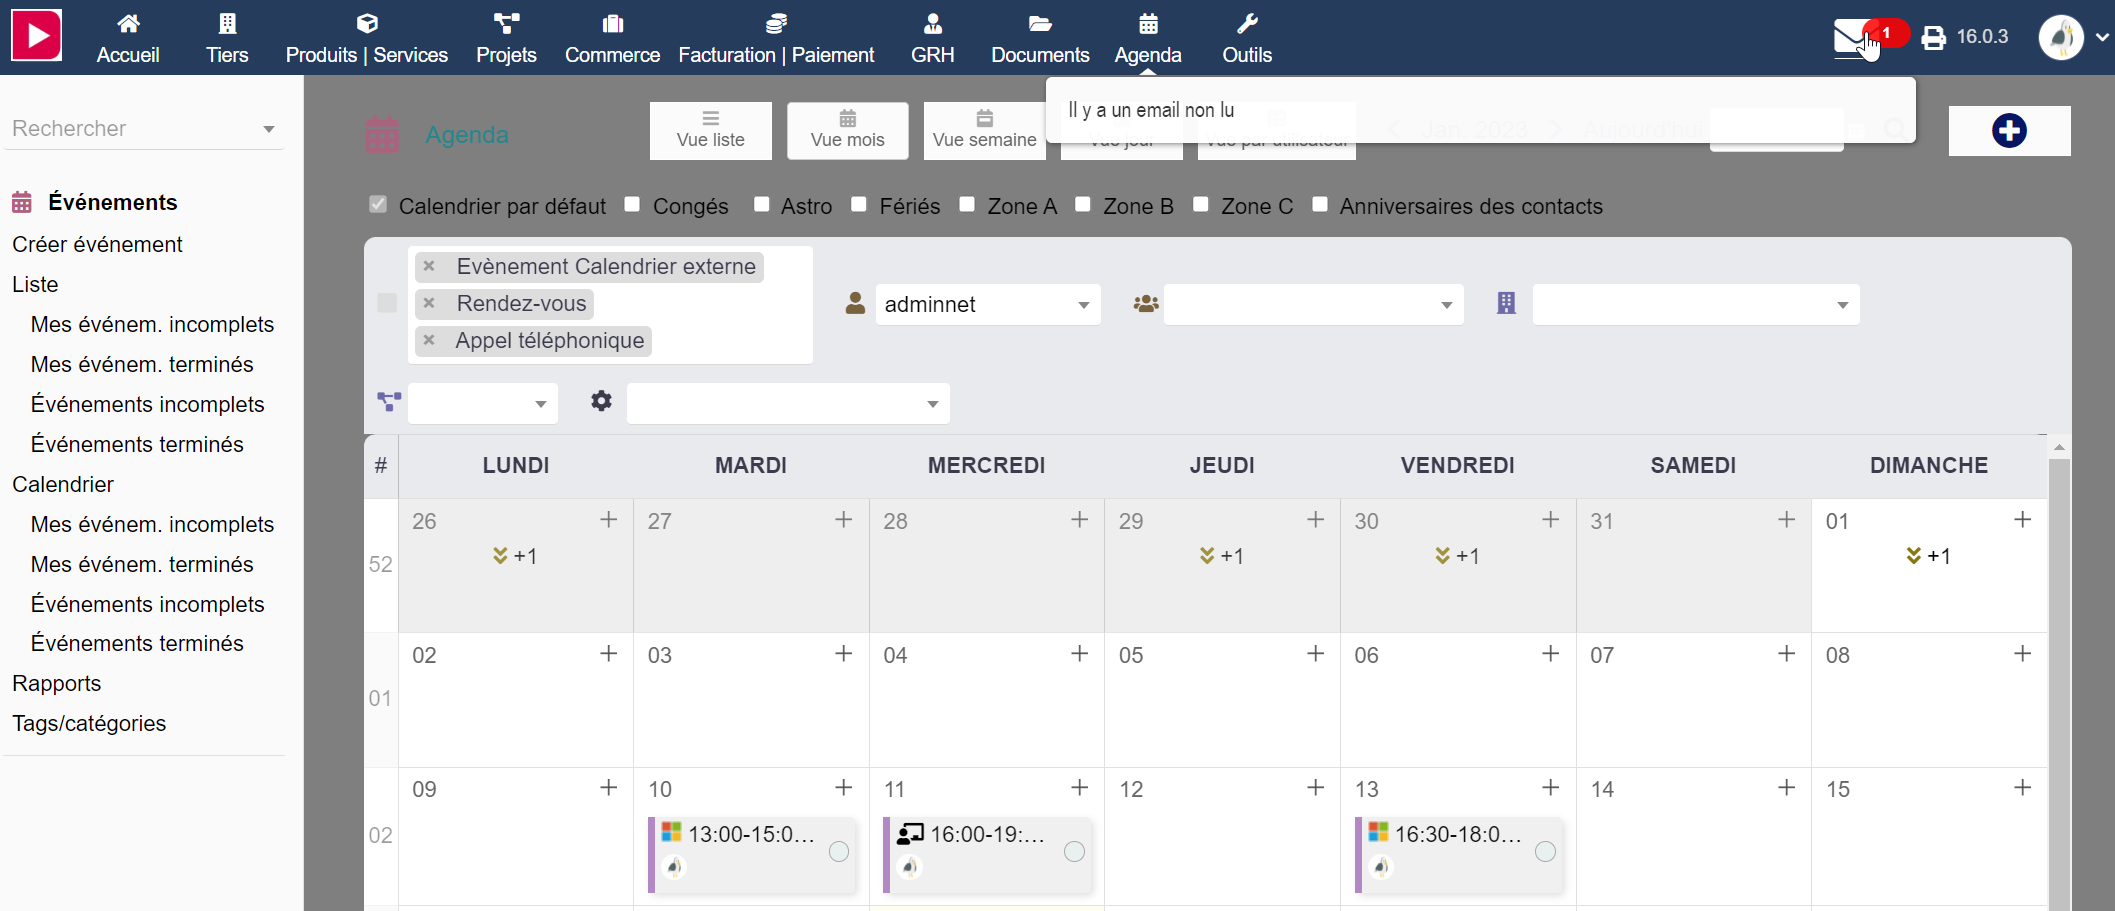Click the blue plus add event button
The image size is (2115, 911).
pos(2009,131)
